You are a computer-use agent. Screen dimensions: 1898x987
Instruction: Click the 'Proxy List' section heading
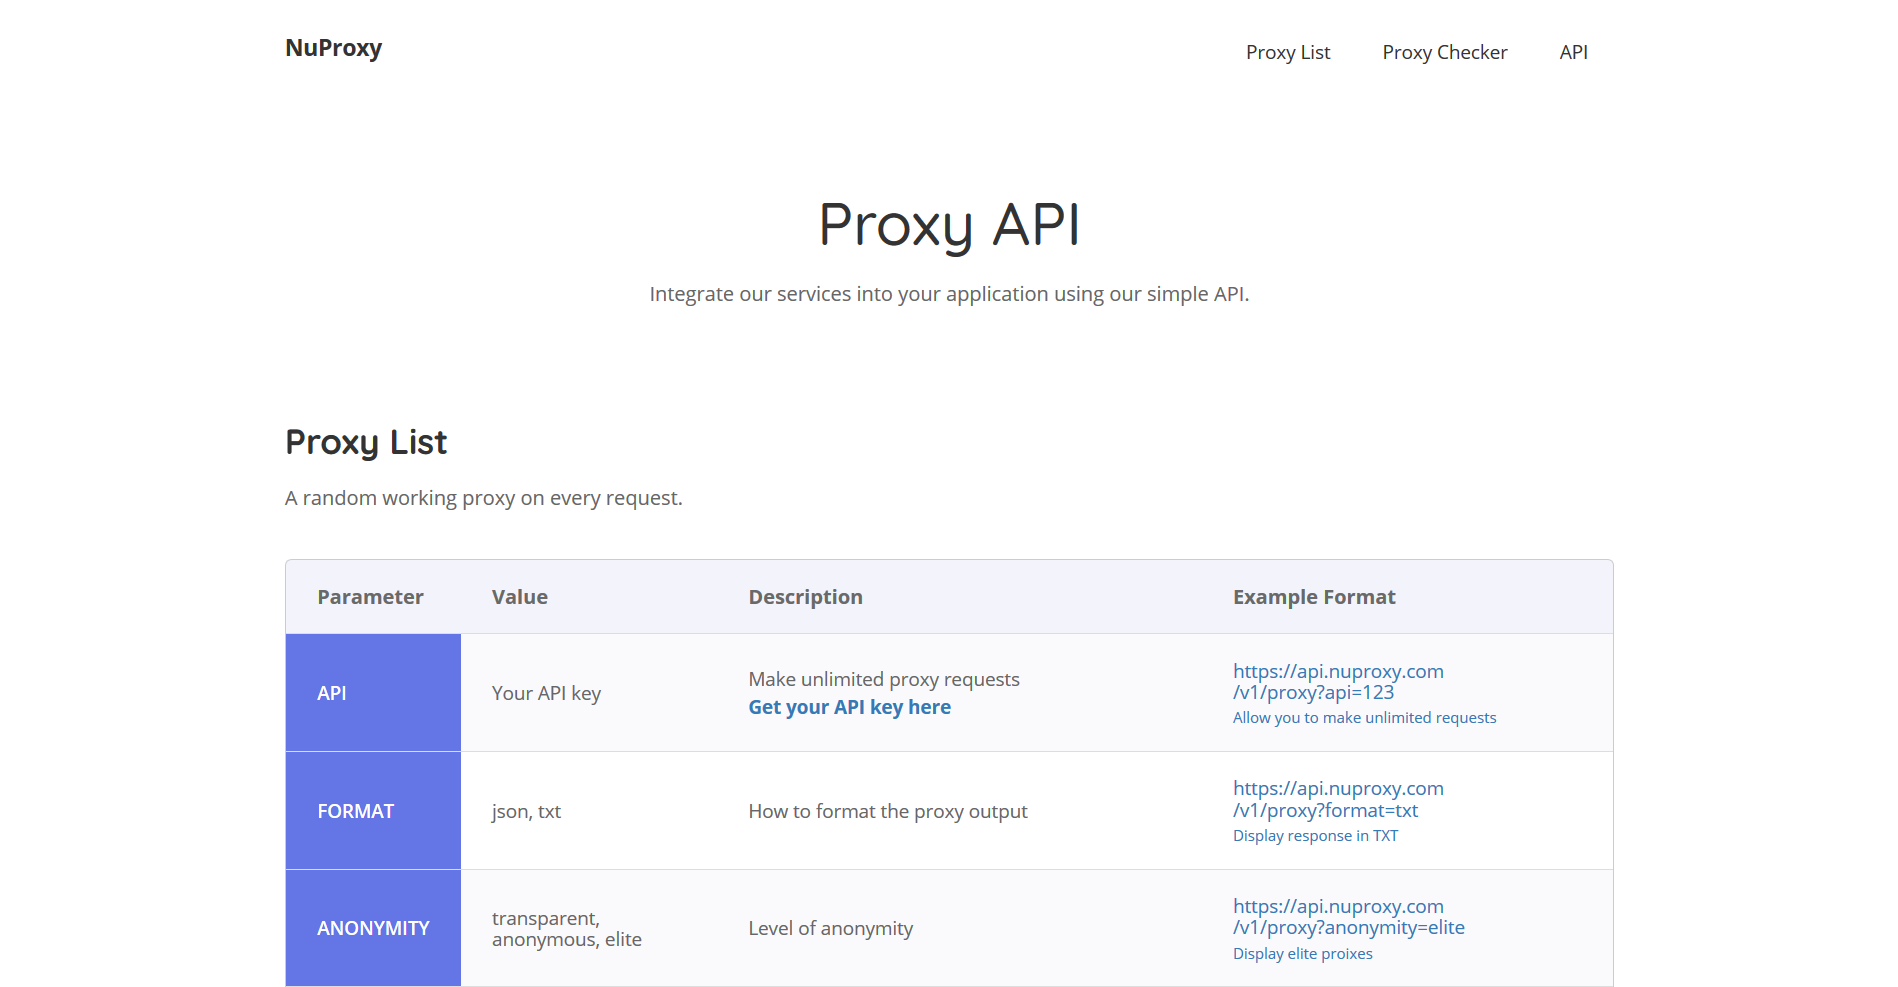(x=366, y=442)
